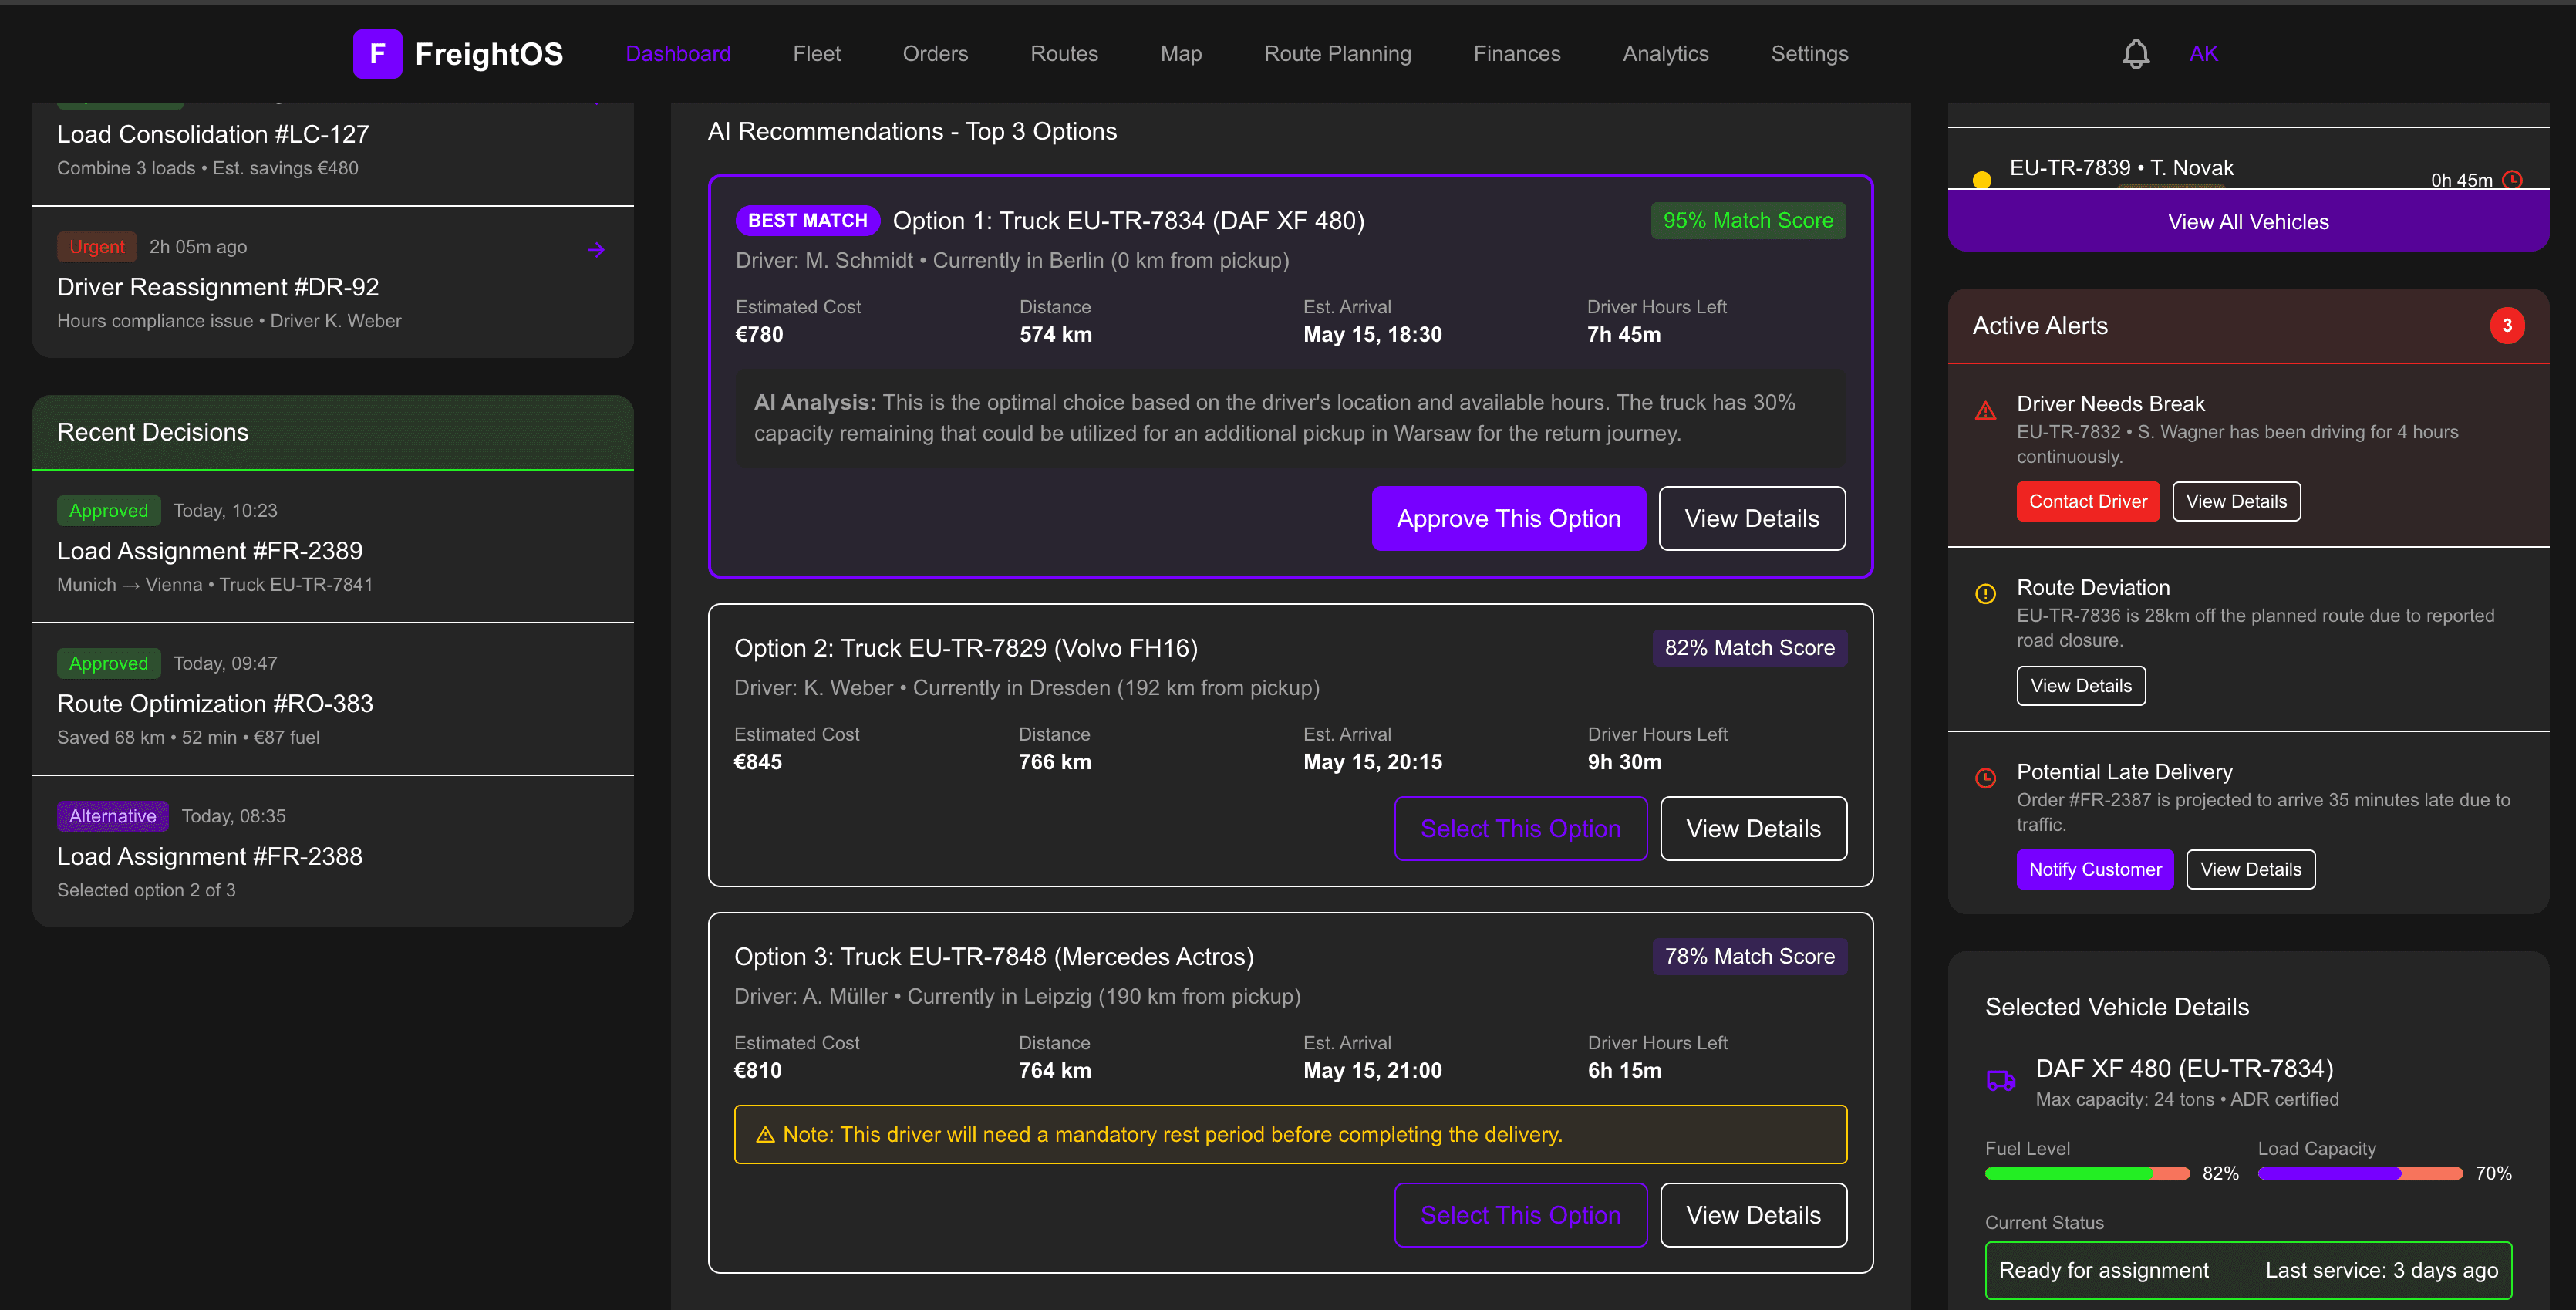The width and height of the screenshot is (2576, 1310).
Task: Open the Analytics section
Action: tap(1665, 54)
